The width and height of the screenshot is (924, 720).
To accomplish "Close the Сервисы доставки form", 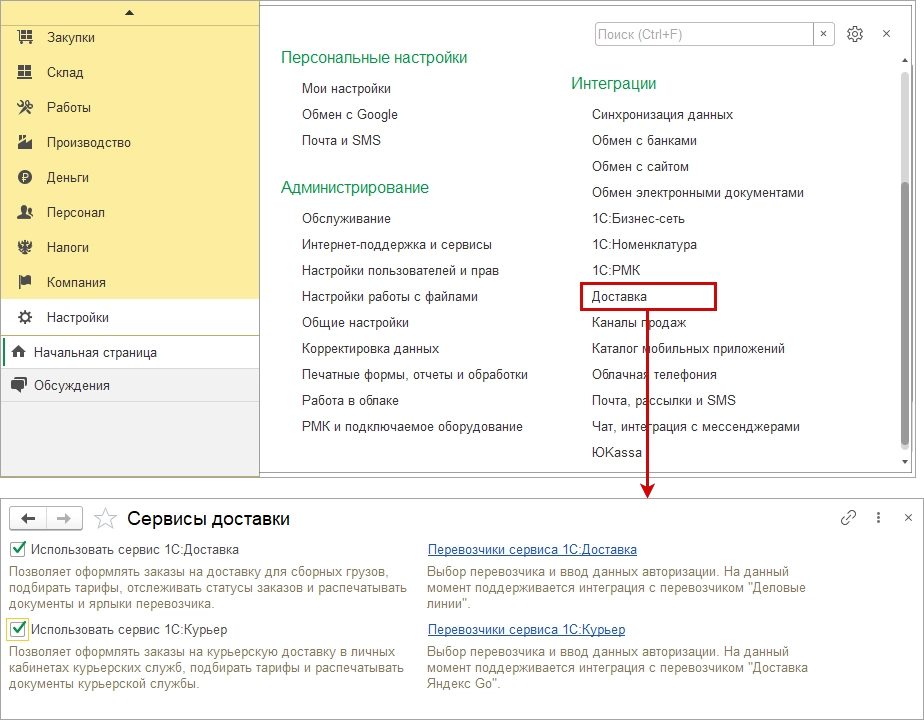I will coord(908,518).
